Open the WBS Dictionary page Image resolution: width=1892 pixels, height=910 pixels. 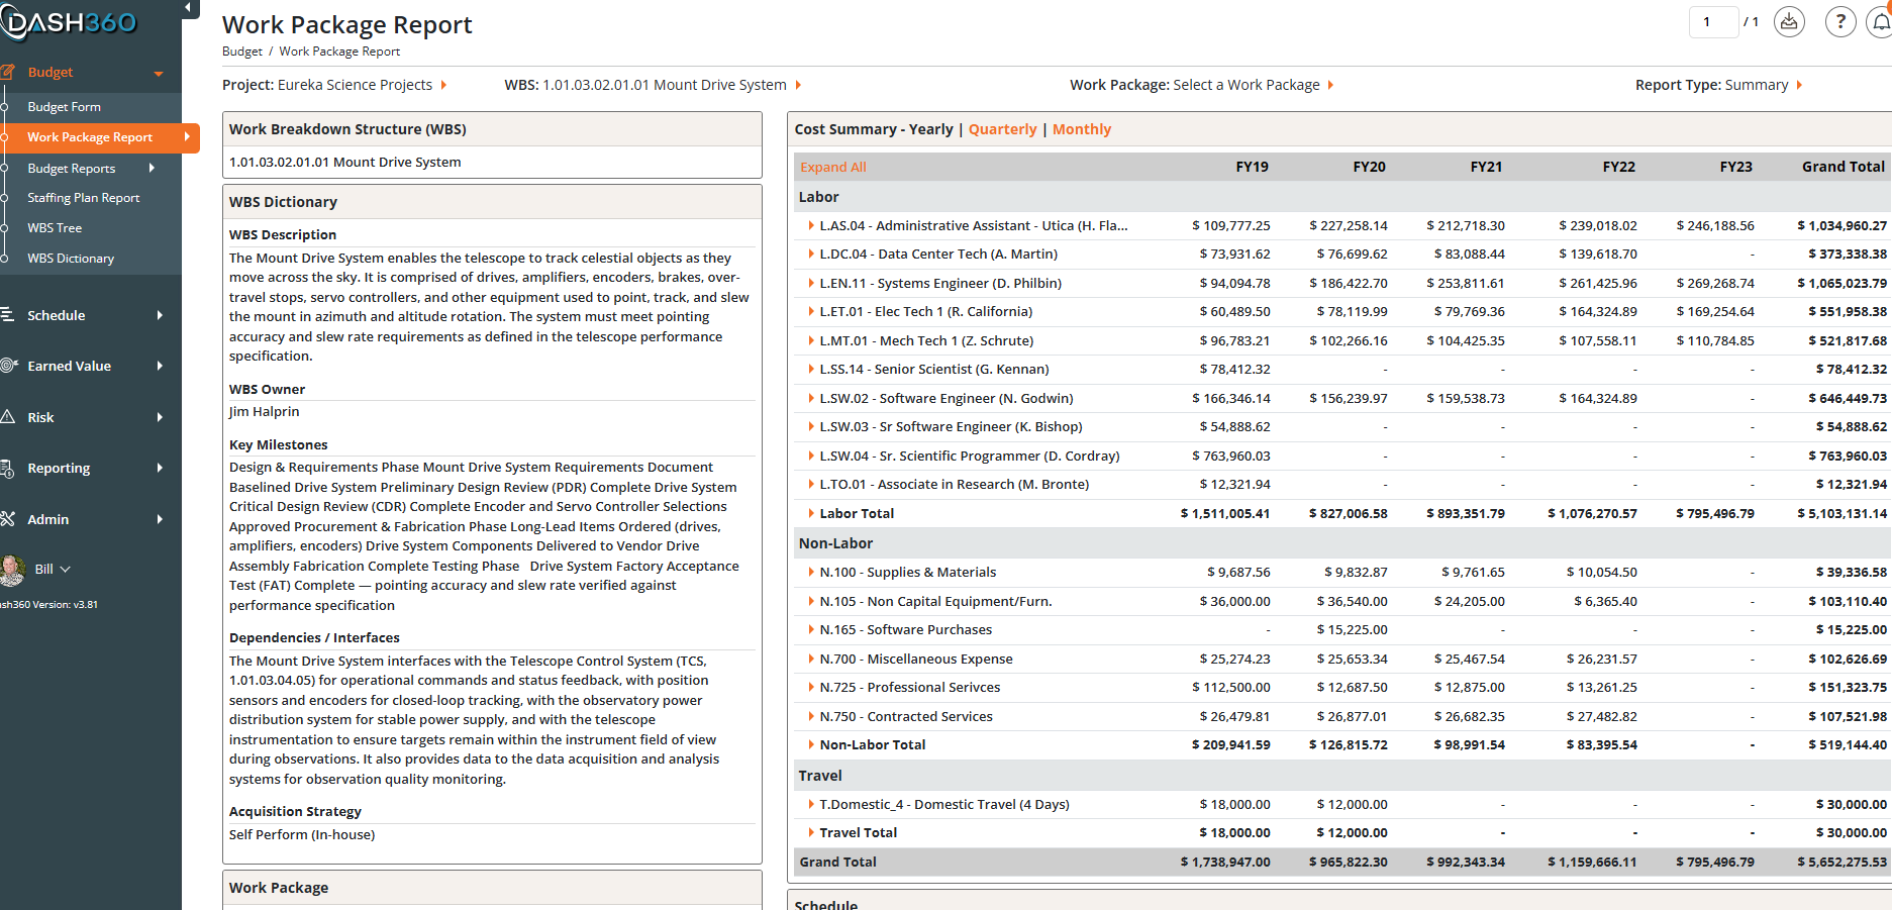coord(70,258)
